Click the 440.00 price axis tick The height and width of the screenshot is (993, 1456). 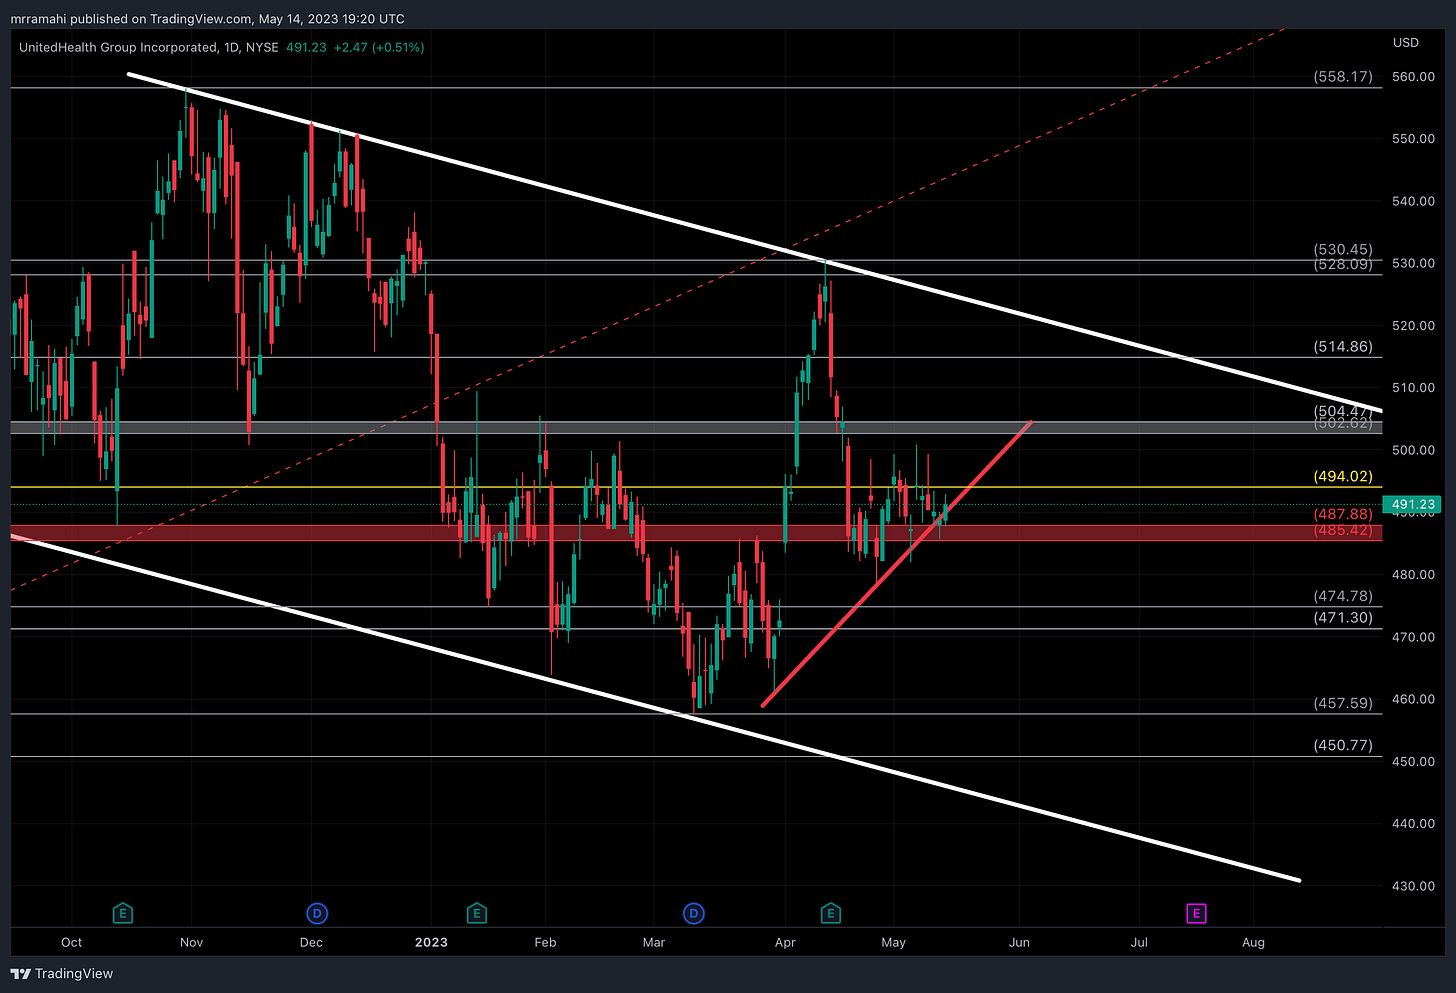pos(1413,824)
